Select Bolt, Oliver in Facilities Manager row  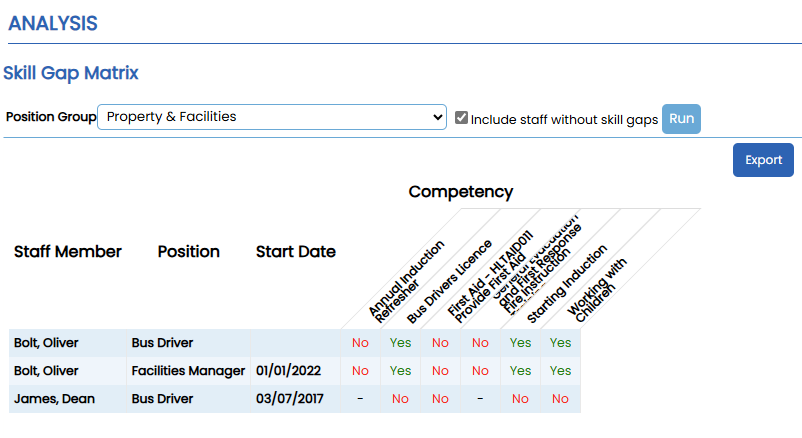point(46,371)
